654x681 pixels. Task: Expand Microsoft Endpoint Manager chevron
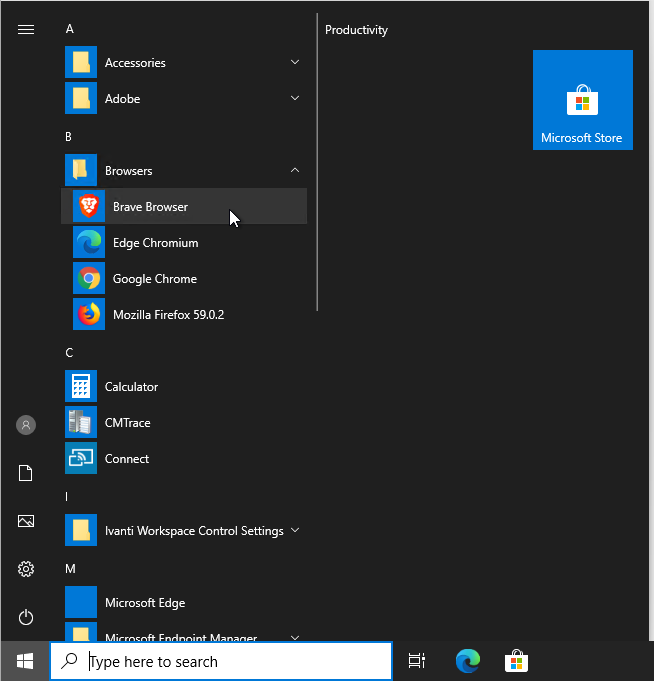(295, 637)
